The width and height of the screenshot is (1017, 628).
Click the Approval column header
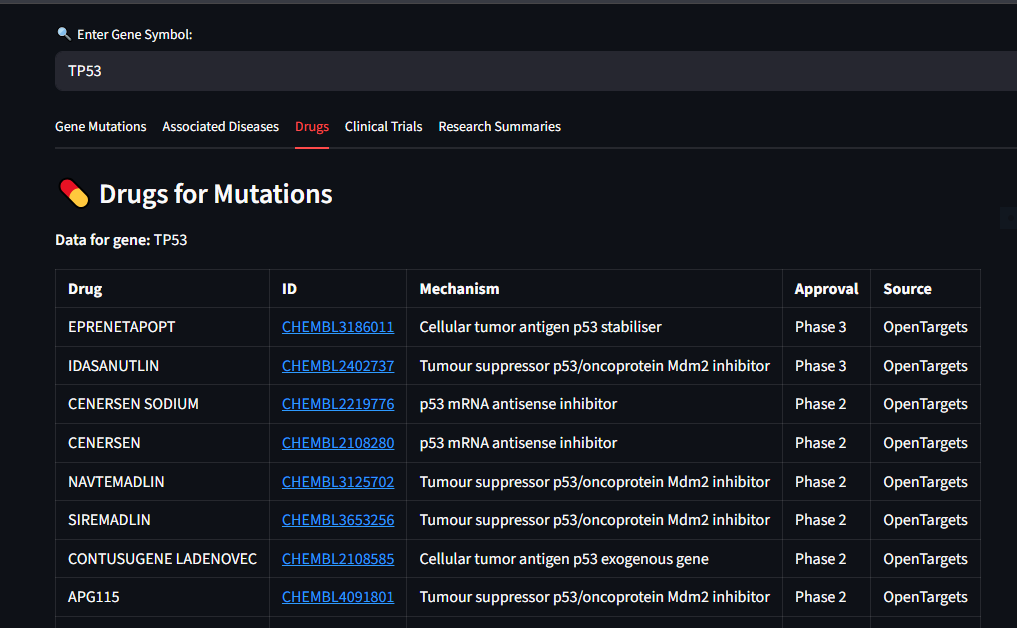[826, 289]
